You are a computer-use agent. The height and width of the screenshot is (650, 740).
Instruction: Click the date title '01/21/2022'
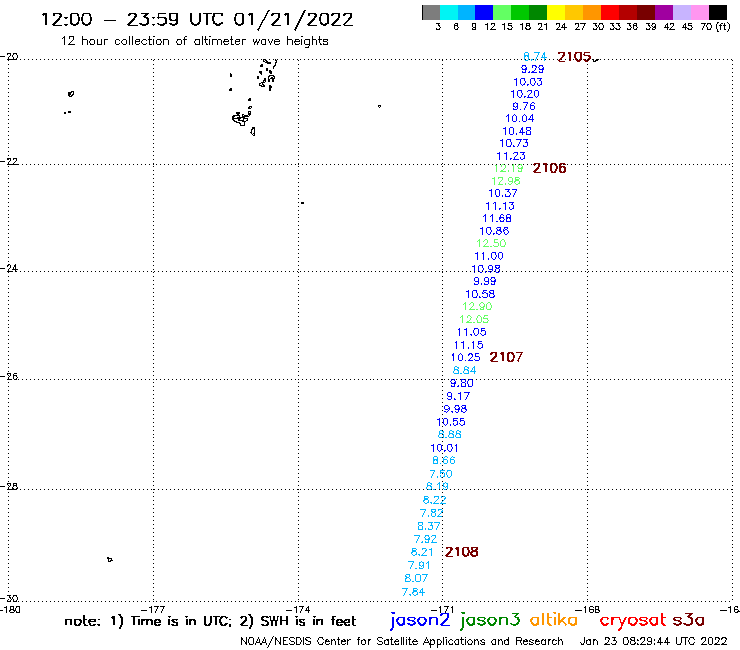point(293,20)
